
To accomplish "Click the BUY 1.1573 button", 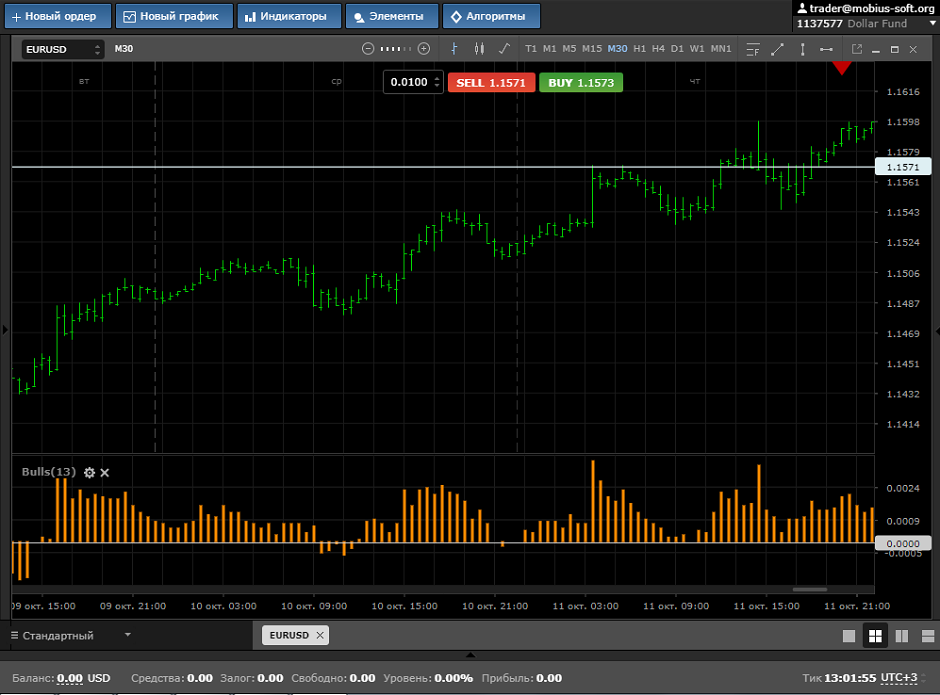I will pos(581,83).
